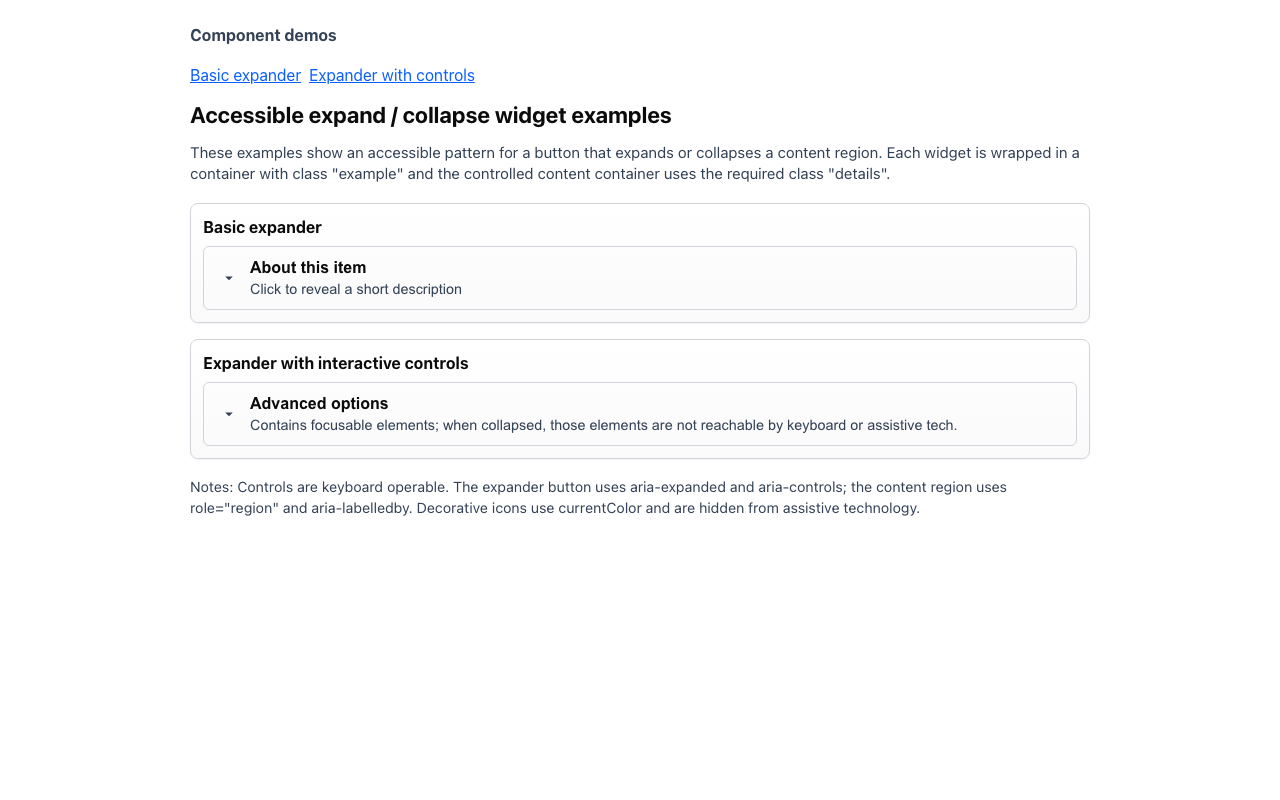Click the downward arrow inside the first expander button
The height and width of the screenshot is (800, 1280).
click(228, 278)
